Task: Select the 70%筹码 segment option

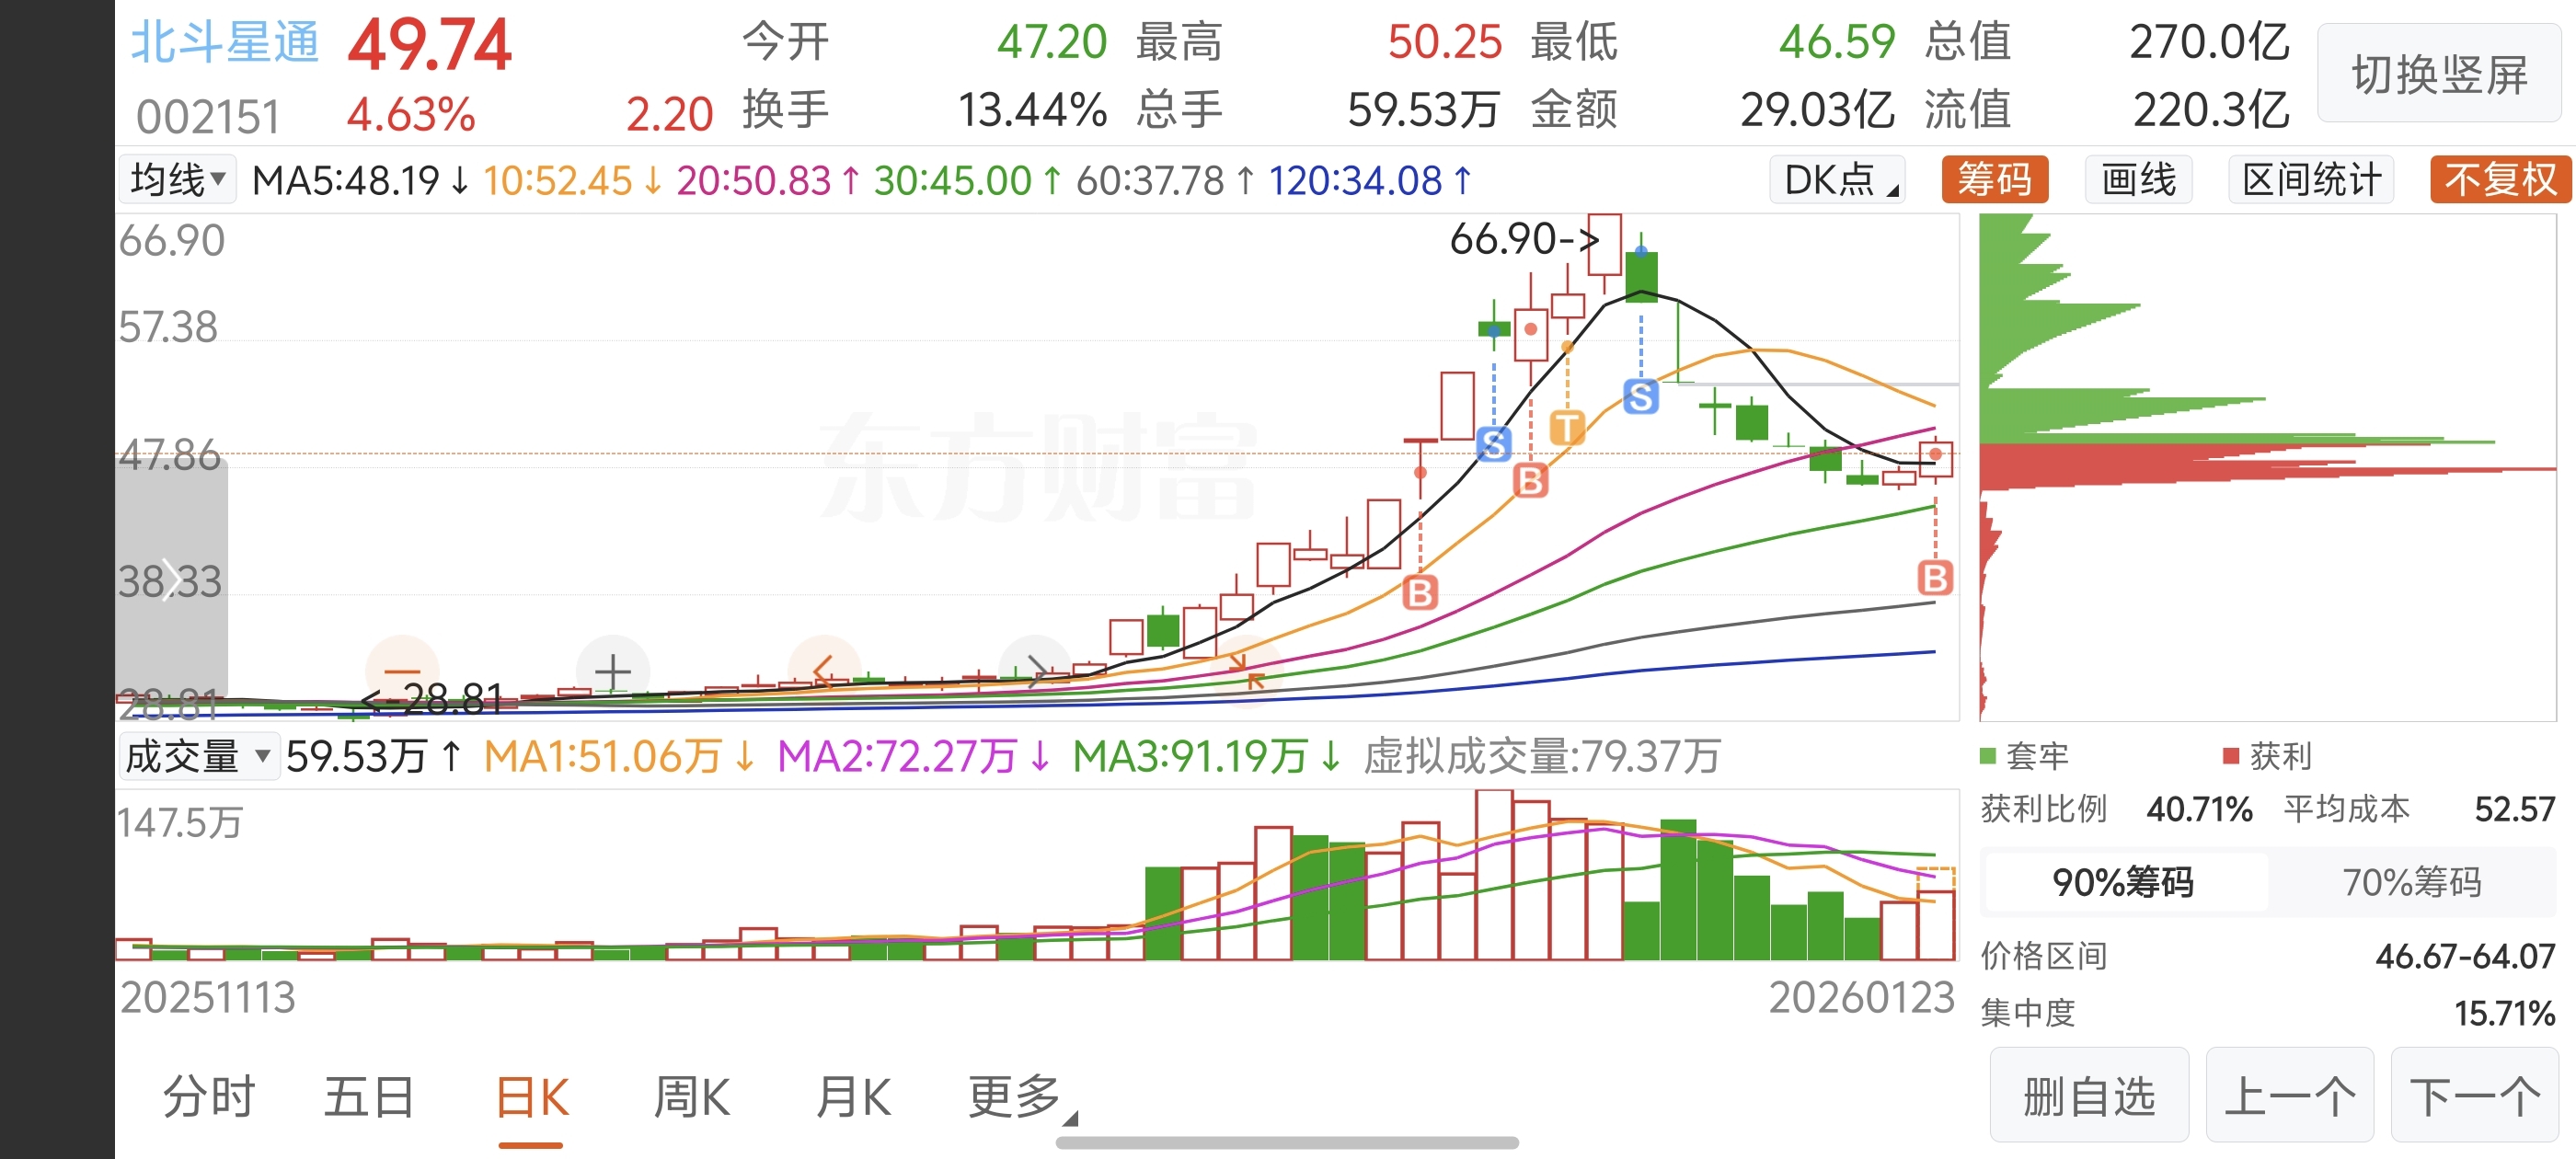Action: point(2411,882)
